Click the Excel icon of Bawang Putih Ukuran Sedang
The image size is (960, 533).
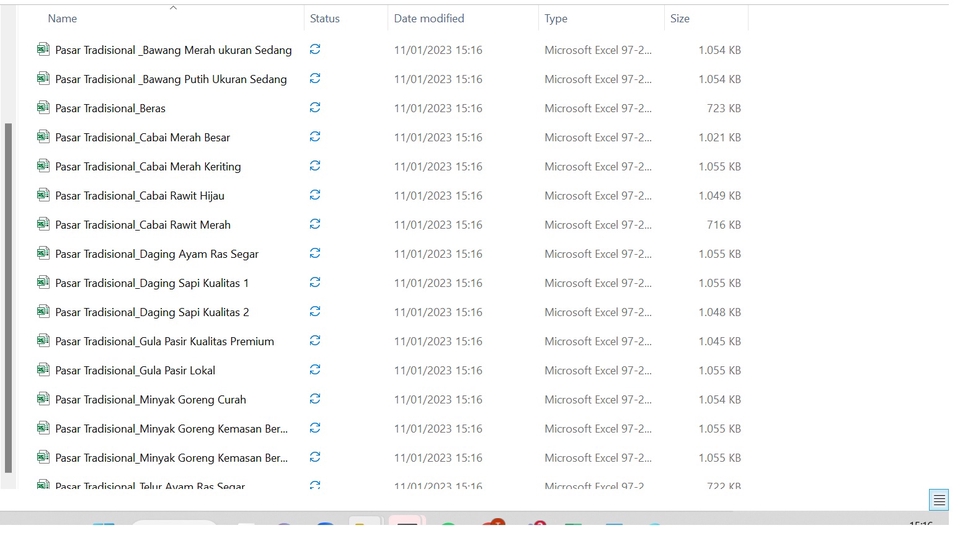click(43, 78)
